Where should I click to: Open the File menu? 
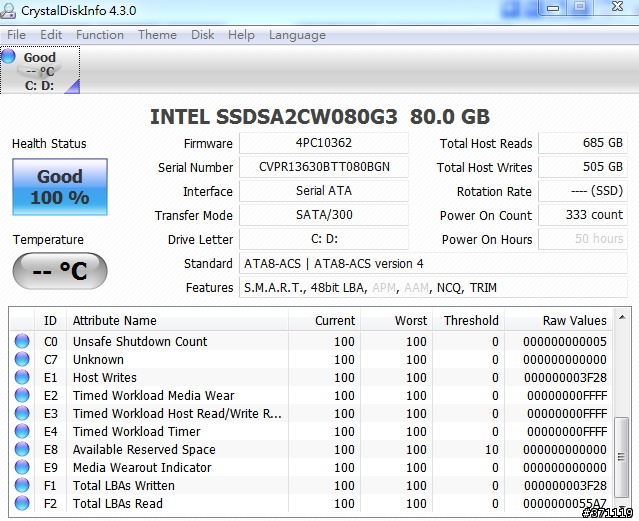(16, 35)
